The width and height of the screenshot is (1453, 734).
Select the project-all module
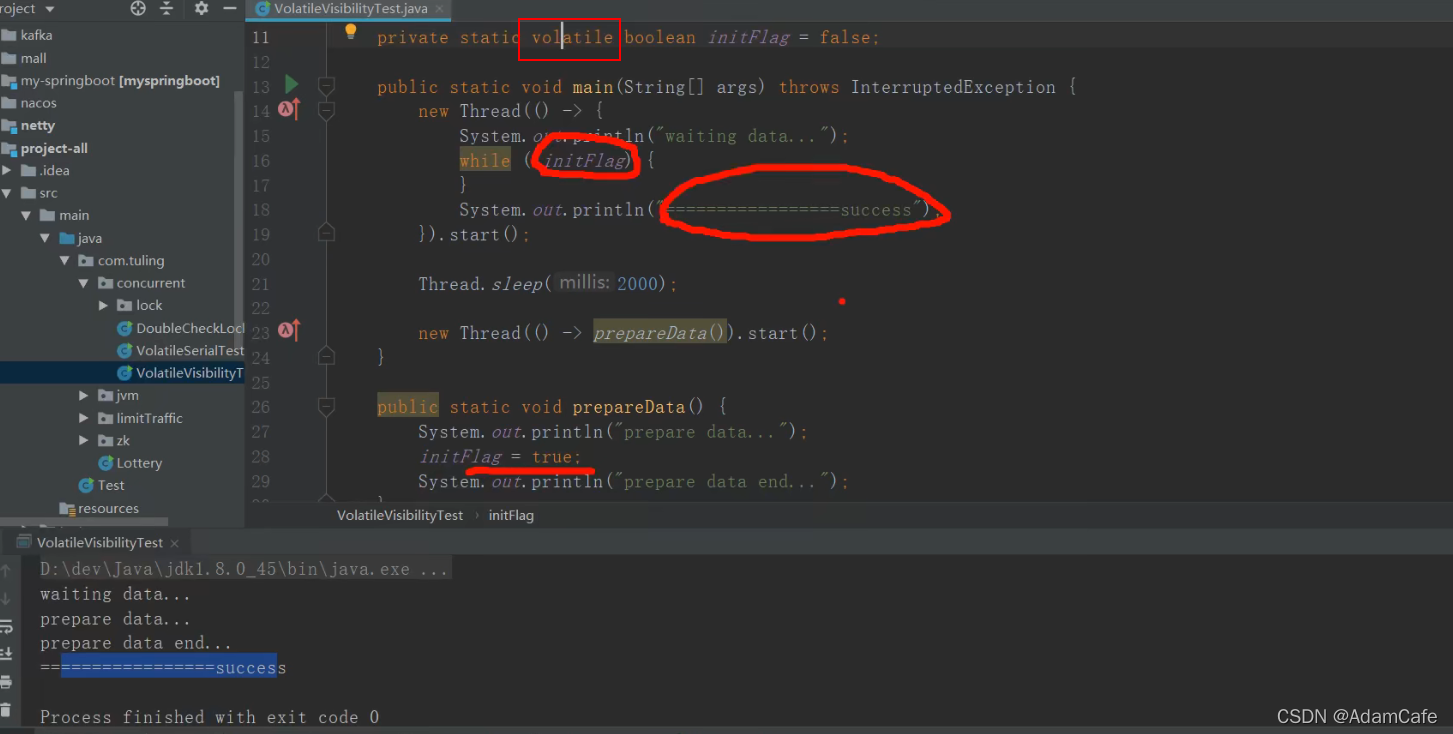tap(45, 148)
